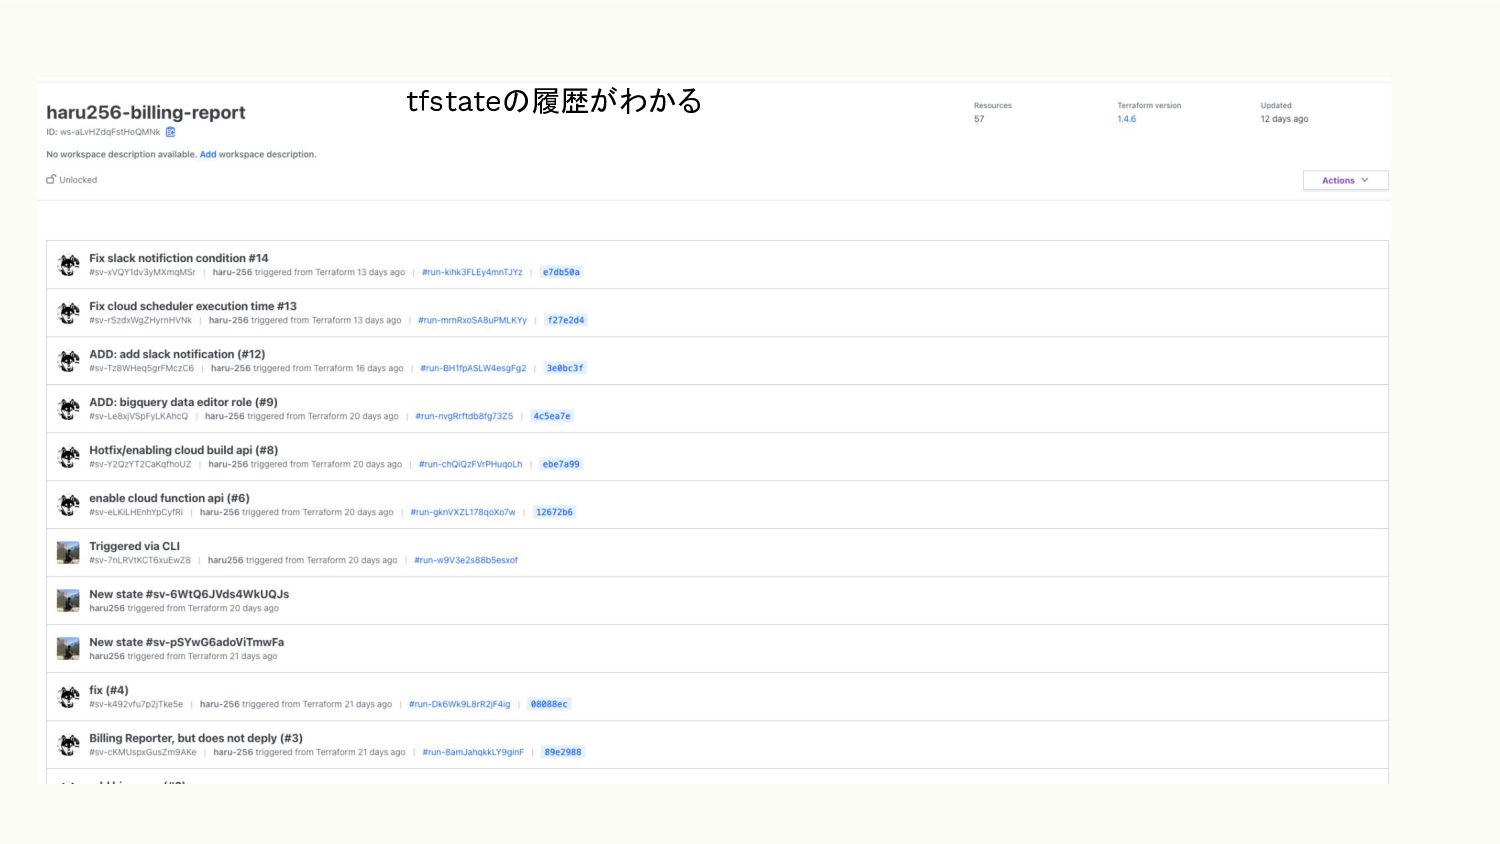The width and height of the screenshot is (1500, 844).
Task: Open state ADD: bigquery data editor role (#9)
Action: [183, 402]
